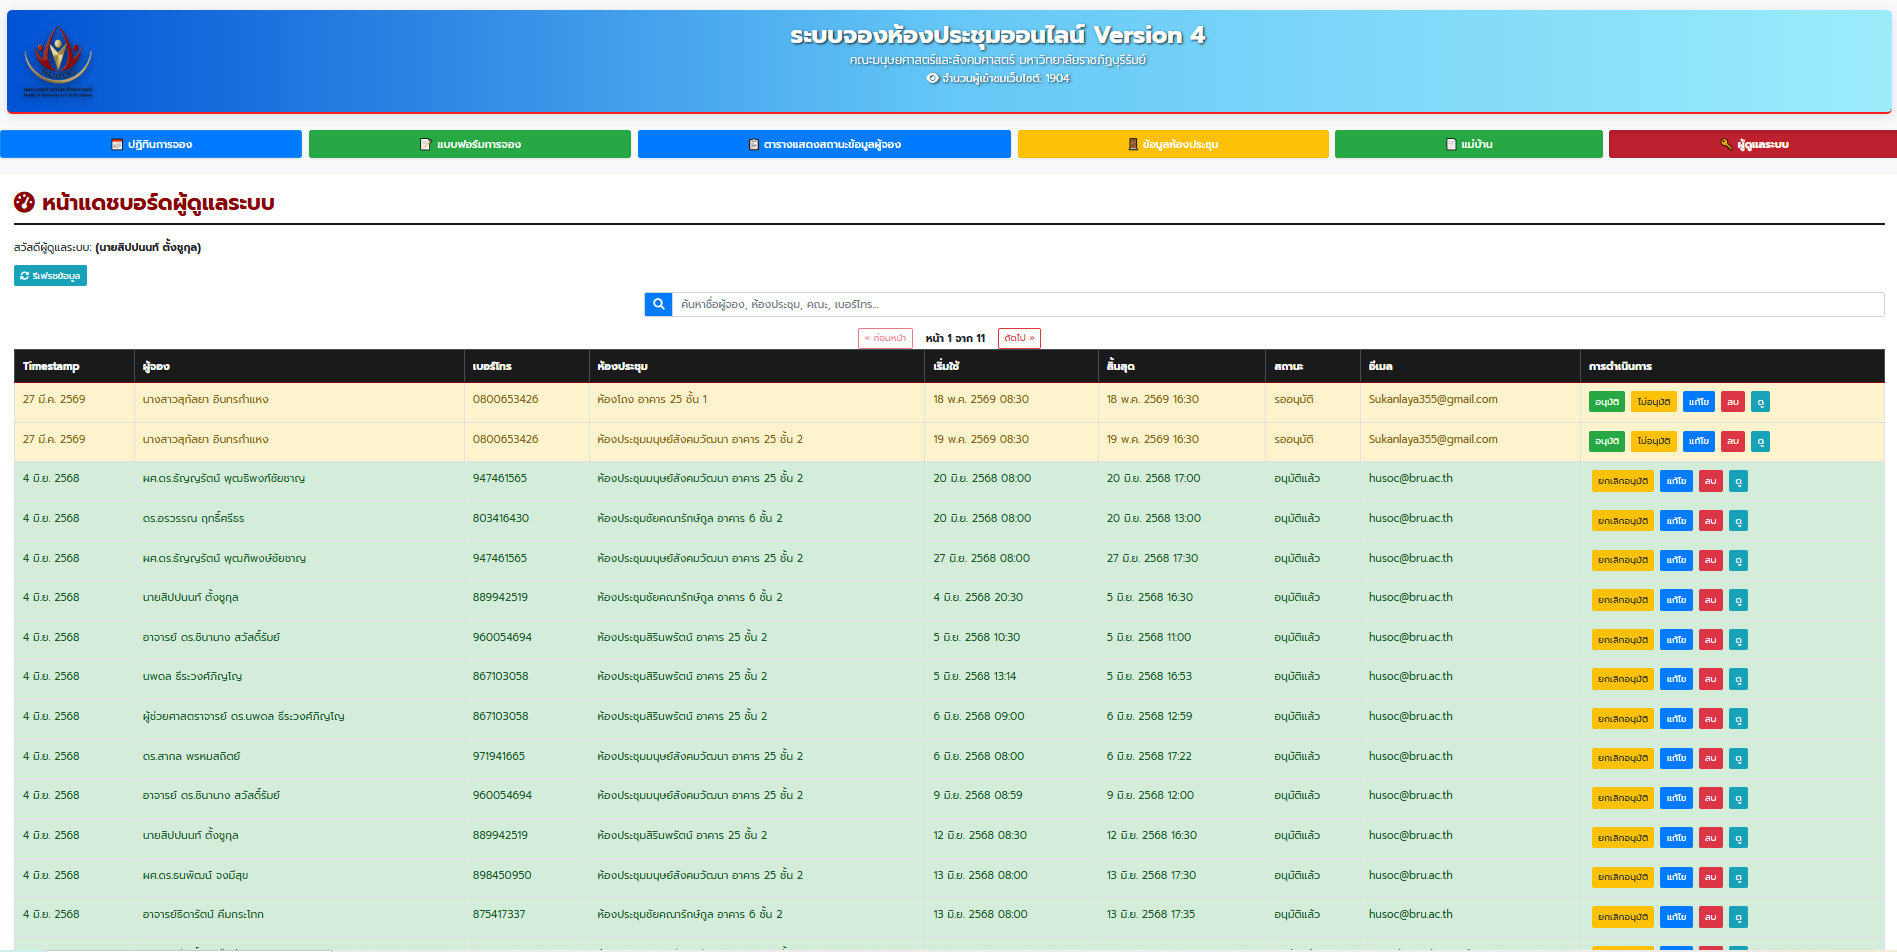The height and width of the screenshot is (952, 1897).
Task: Delete (ลบ) the 19 พ.ค. 2569 booking
Action: click(x=1733, y=441)
